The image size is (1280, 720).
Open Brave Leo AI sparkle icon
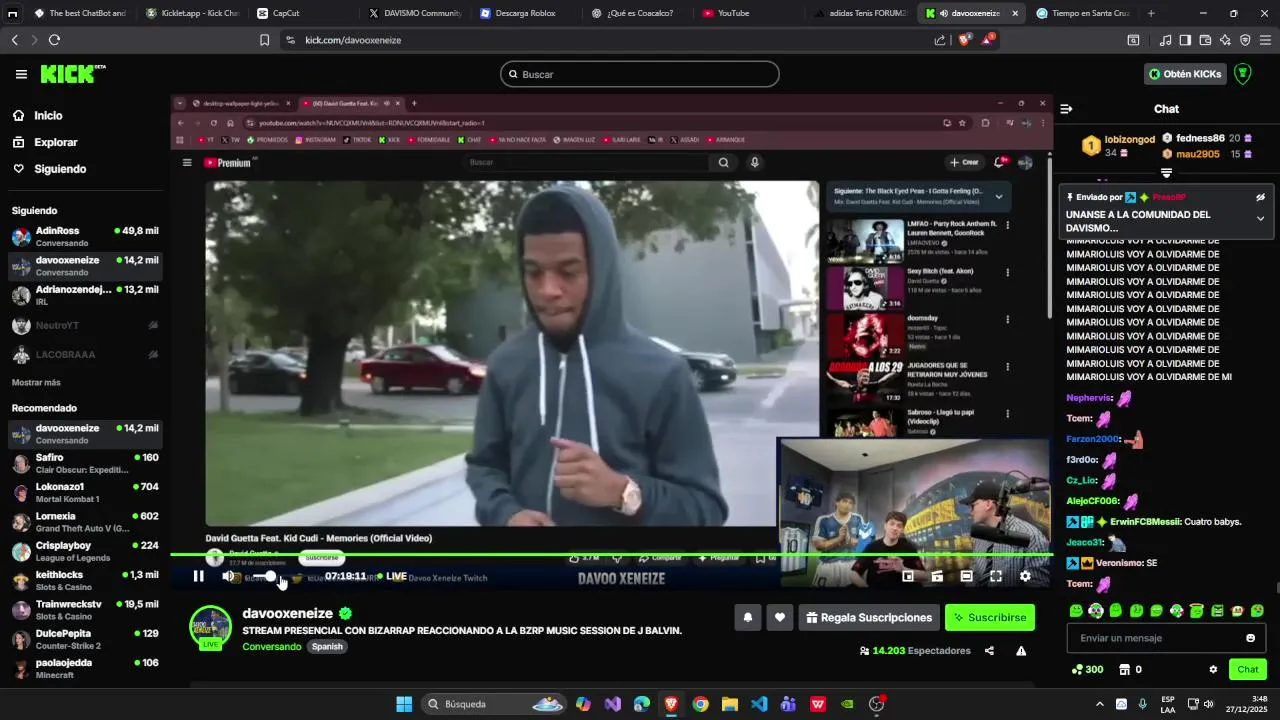[x=1225, y=40]
